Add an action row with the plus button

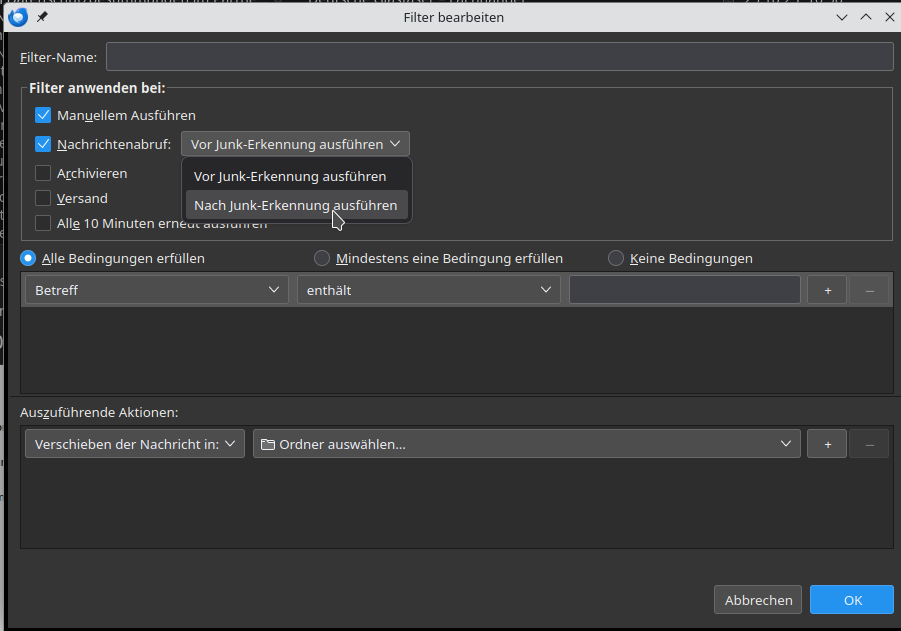click(827, 444)
